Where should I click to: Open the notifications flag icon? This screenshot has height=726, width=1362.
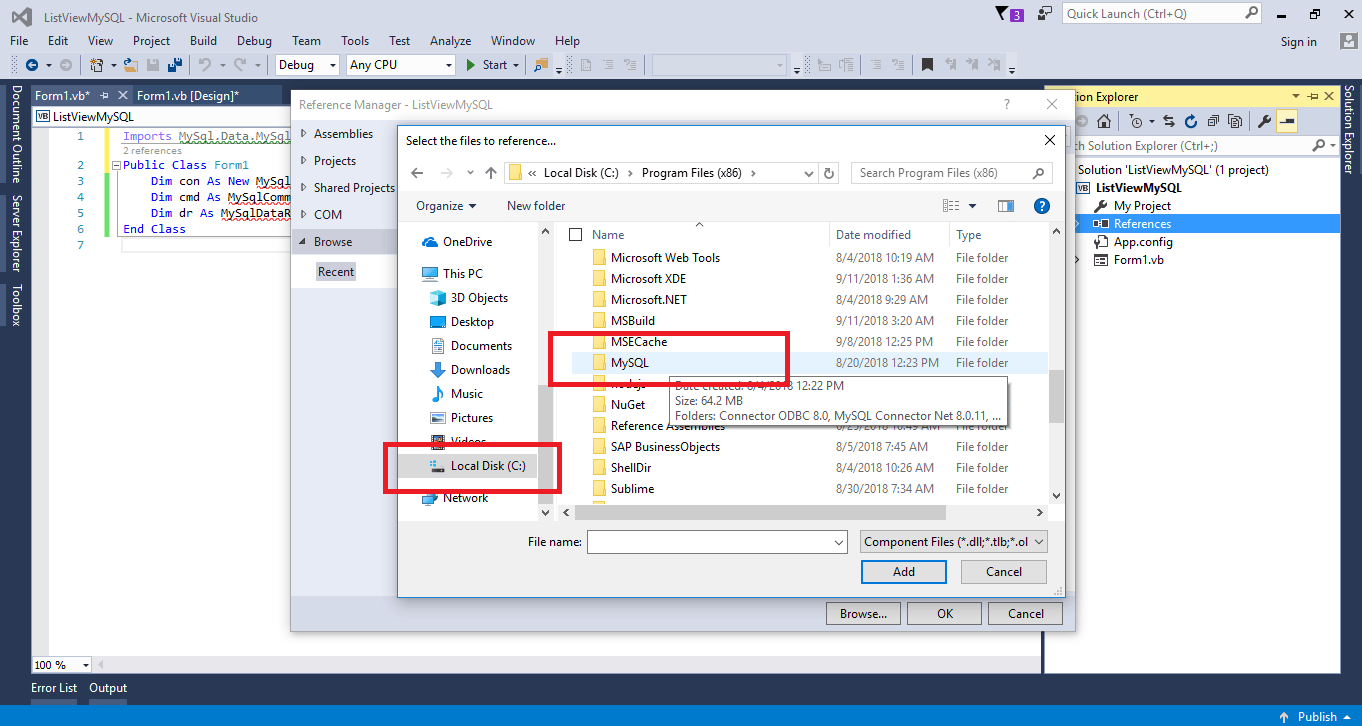pyautogui.click(x=1003, y=14)
